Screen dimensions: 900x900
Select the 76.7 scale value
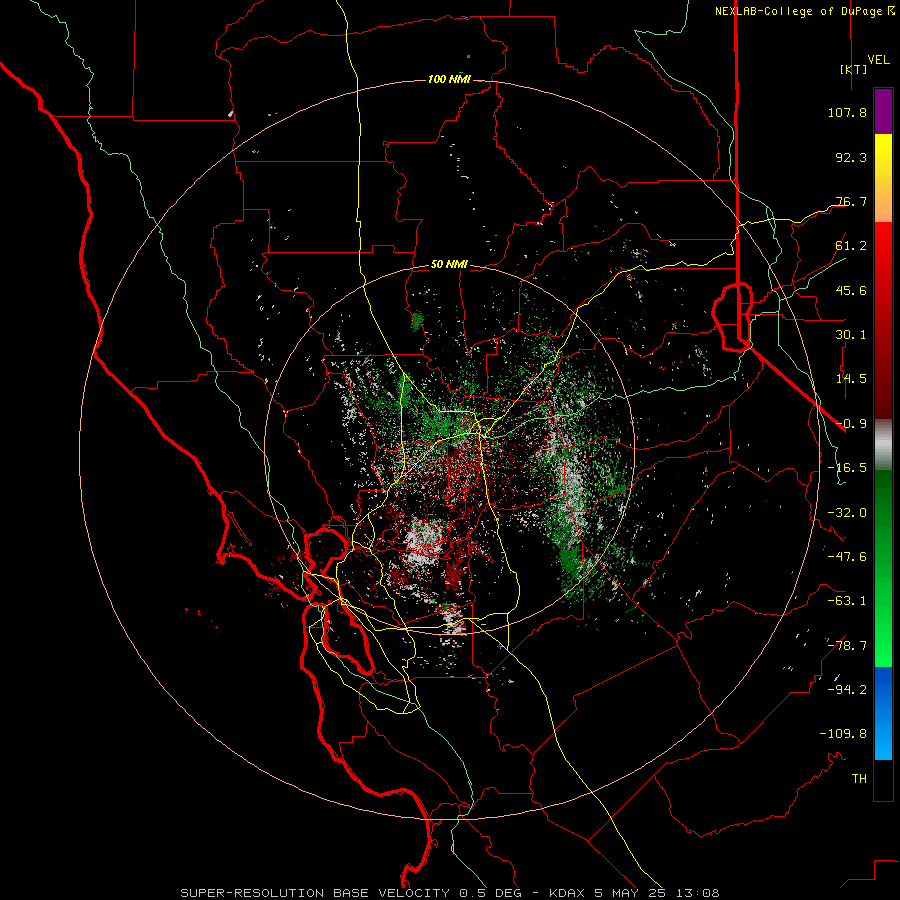click(851, 201)
